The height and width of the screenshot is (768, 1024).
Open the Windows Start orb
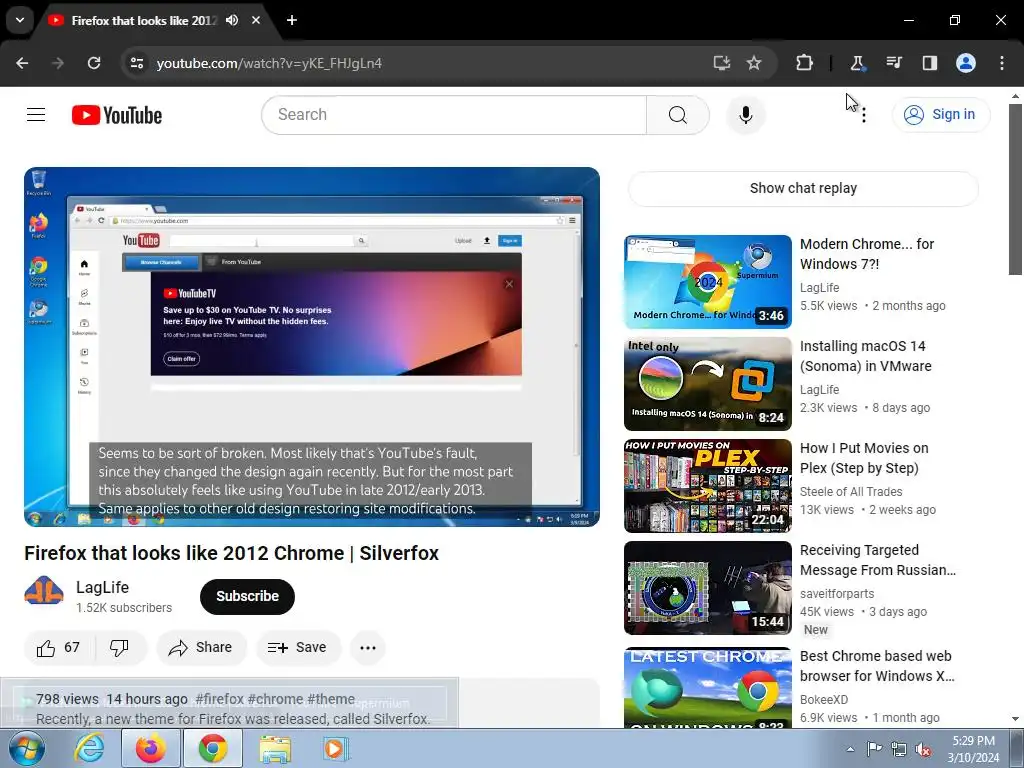[x=27, y=748]
